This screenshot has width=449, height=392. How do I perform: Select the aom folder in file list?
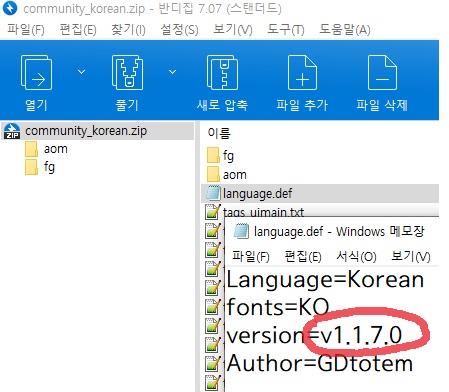pos(235,175)
